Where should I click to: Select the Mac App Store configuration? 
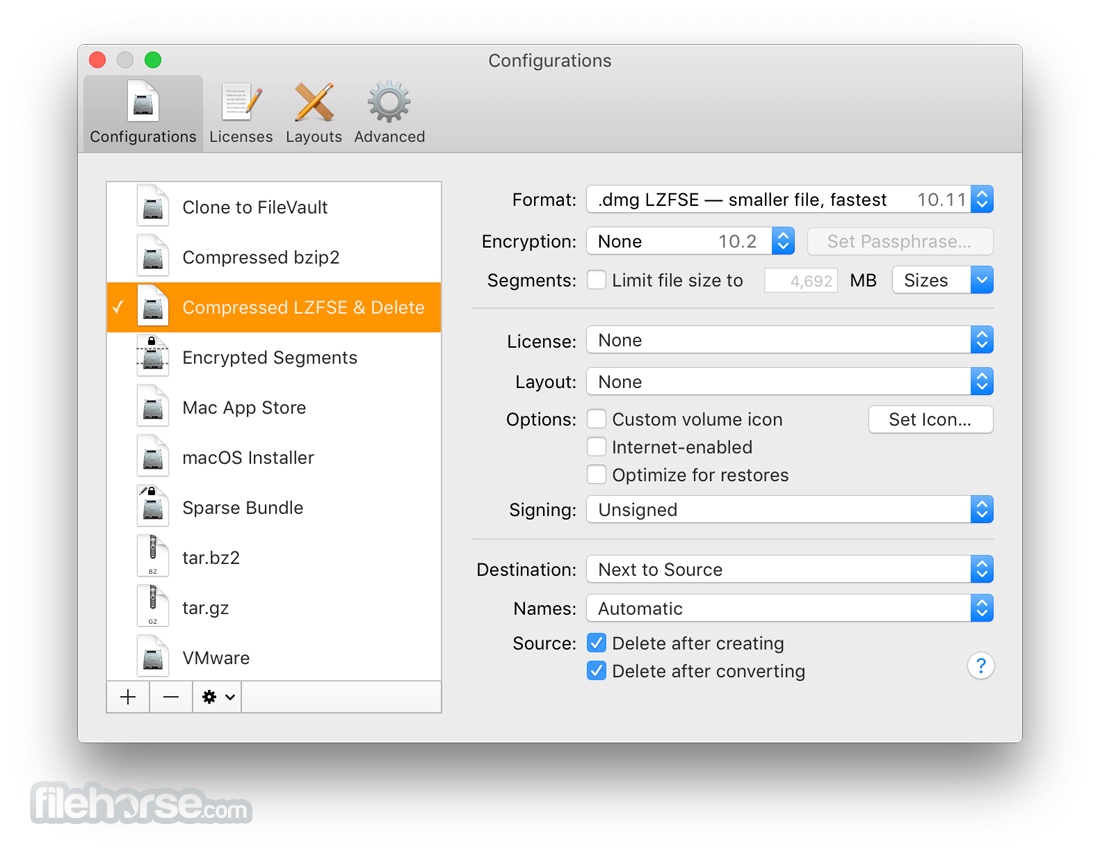(274, 407)
